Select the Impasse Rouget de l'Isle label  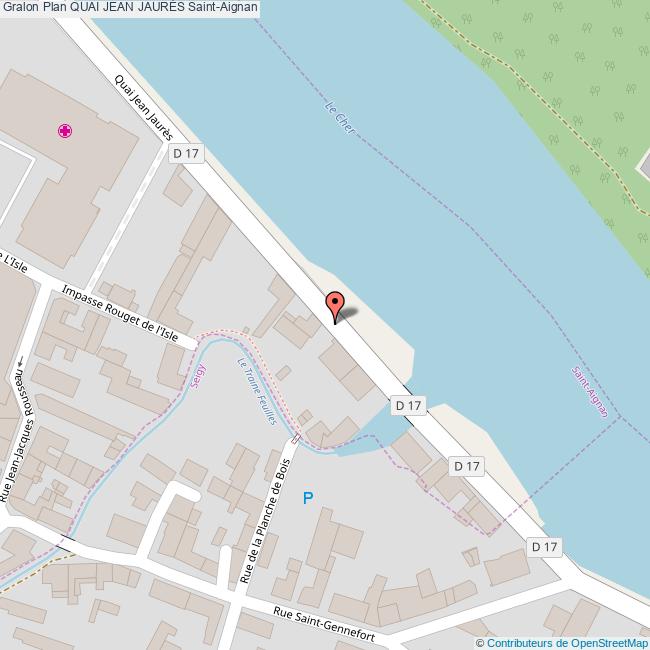[x=120, y=313]
